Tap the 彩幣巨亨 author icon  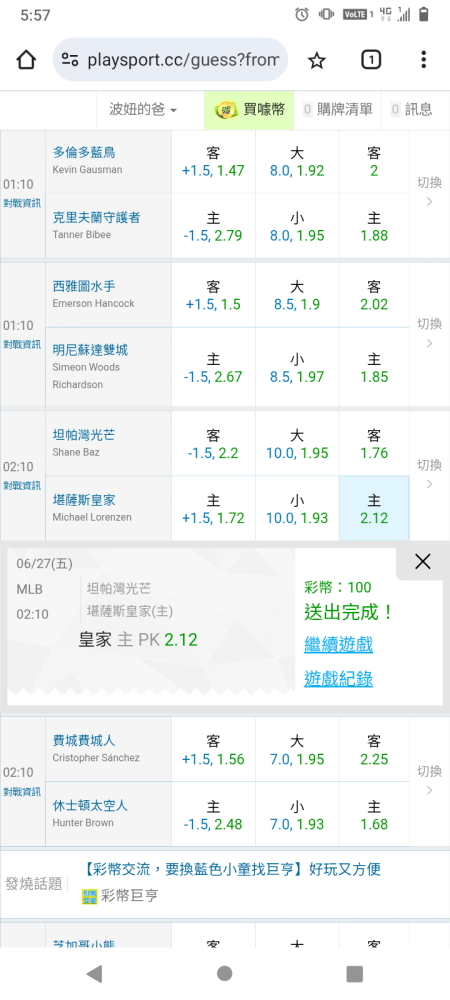pos(90,896)
